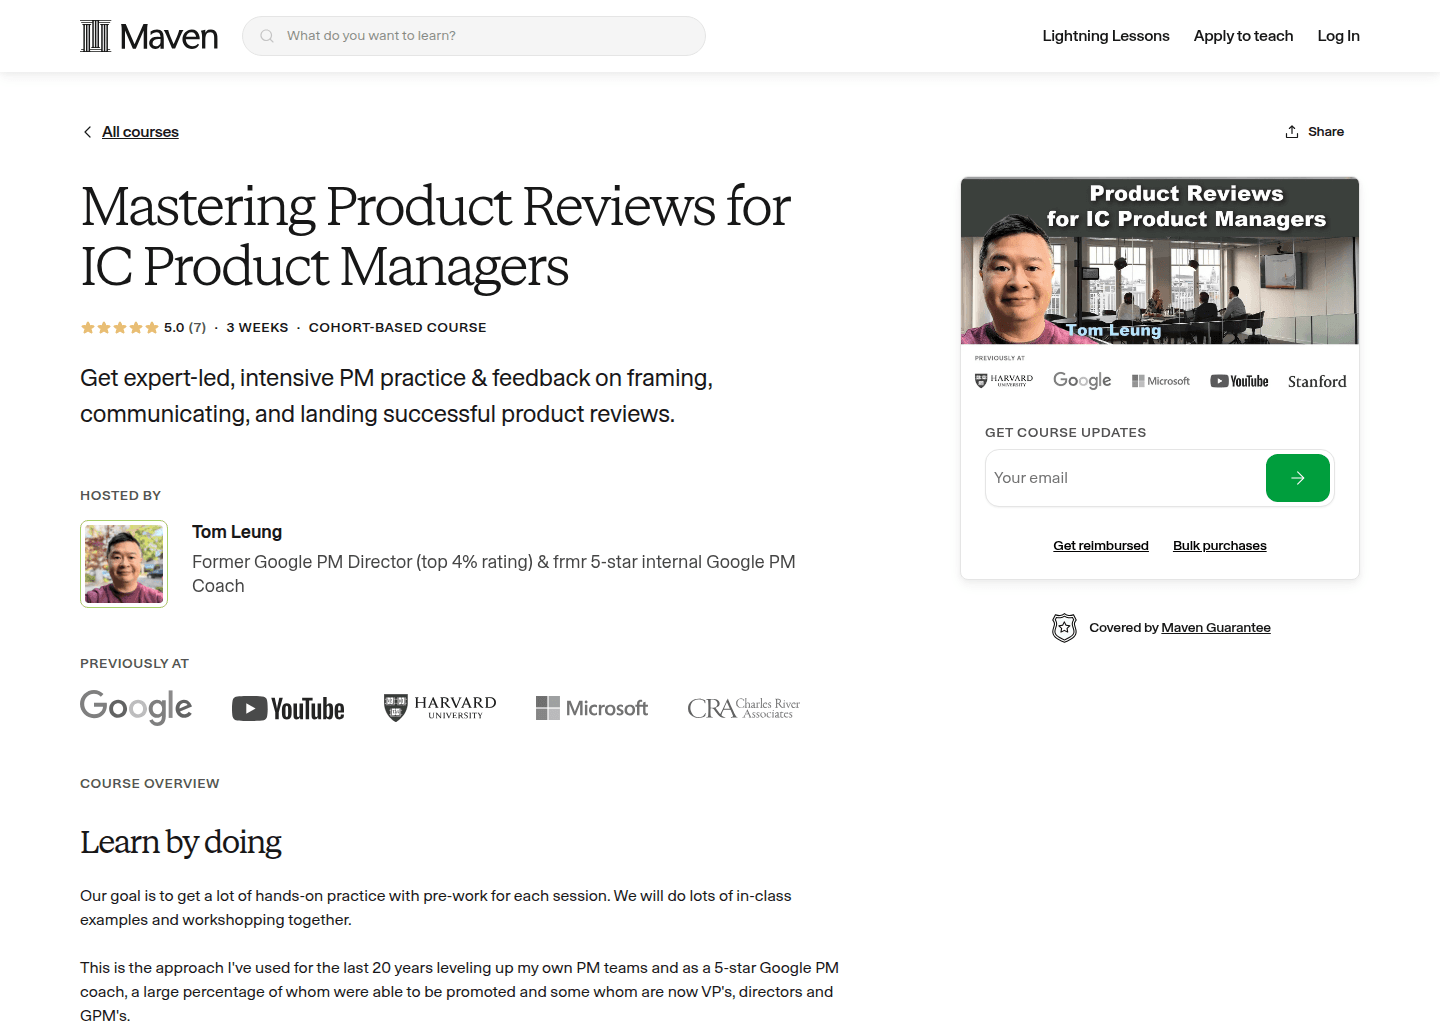Click the Charles River Associates logo
This screenshot has width=1440, height=1024.
point(743,708)
